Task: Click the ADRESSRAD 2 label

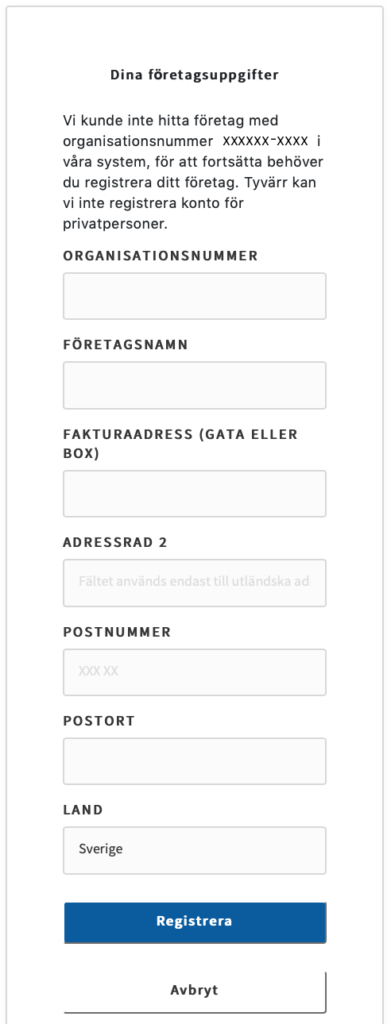Action: click(116, 543)
